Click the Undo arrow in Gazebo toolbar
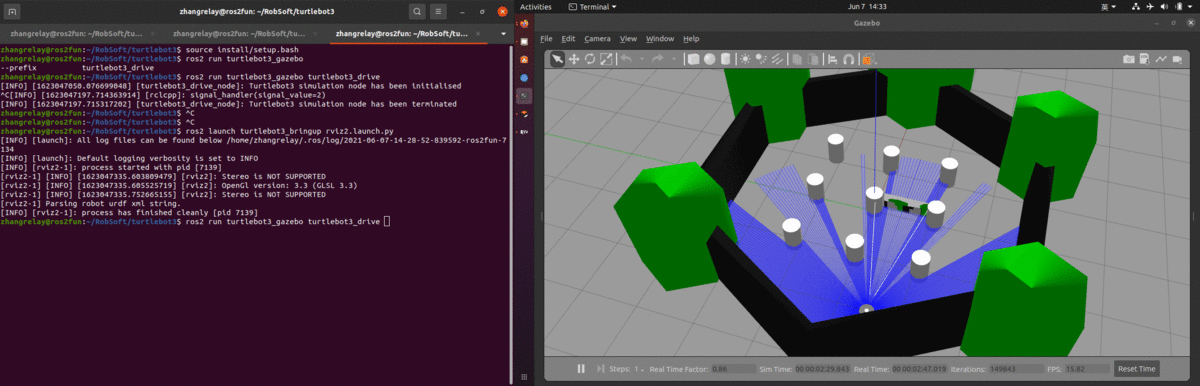Screen dimensions: 1200x386 tap(626, 59)
